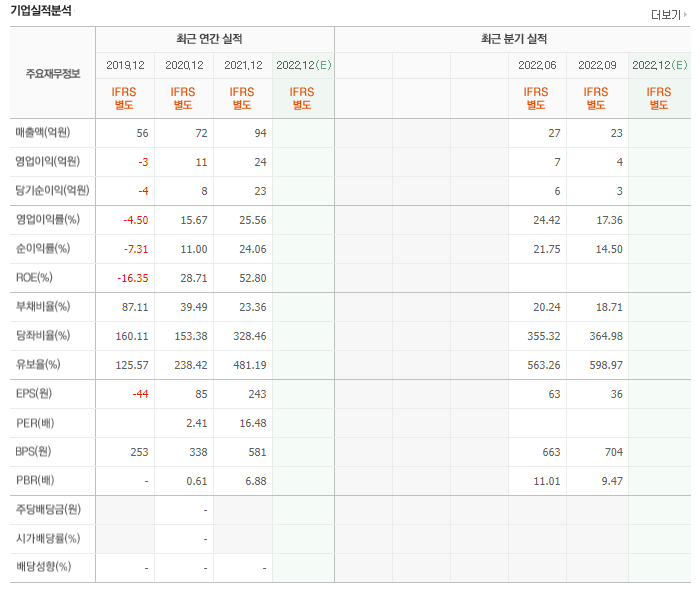
Task: Click the 주요재무정보 header cell
Action: (53, 73)
